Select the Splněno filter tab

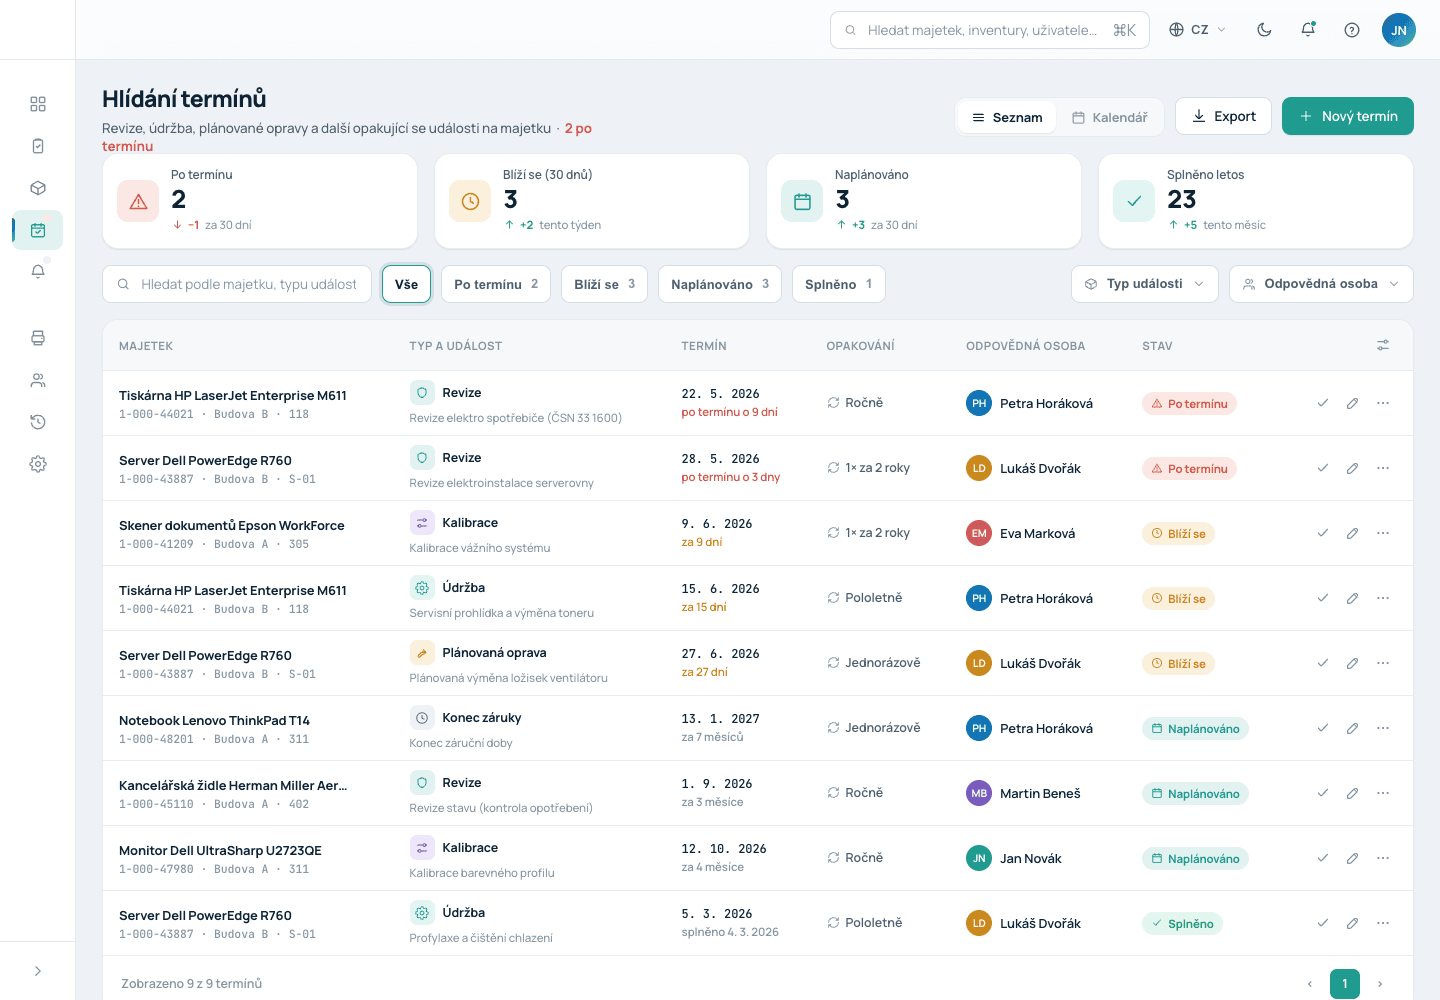click(839, 284)
